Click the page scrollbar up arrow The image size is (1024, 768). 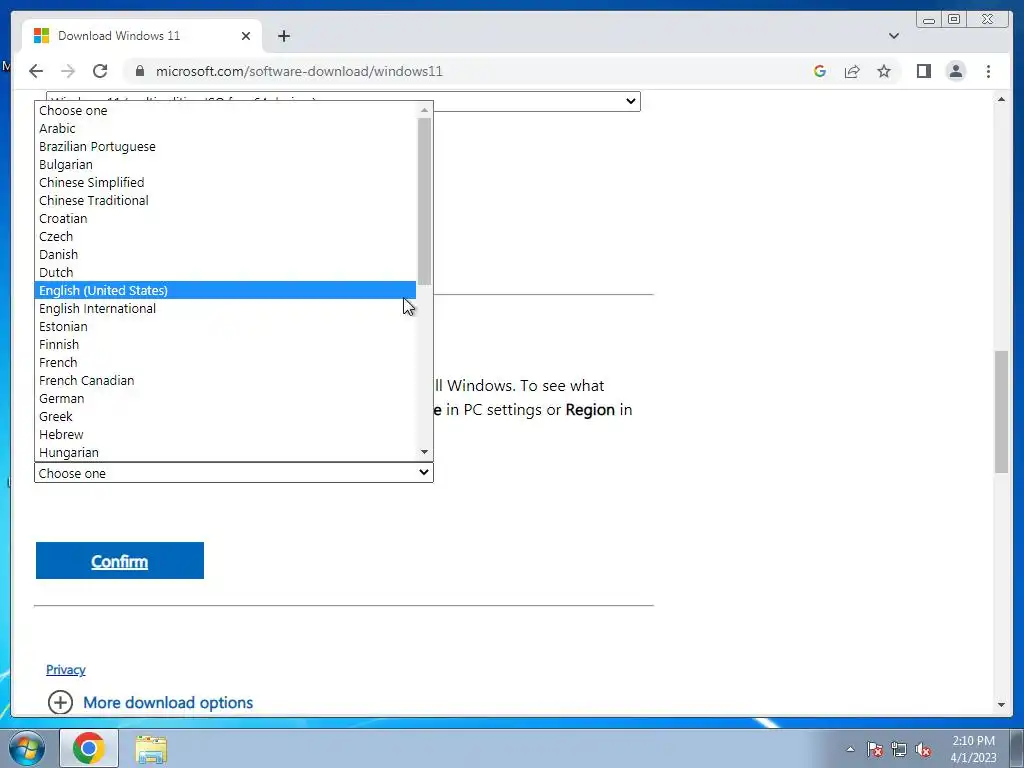click(1002, 99)
